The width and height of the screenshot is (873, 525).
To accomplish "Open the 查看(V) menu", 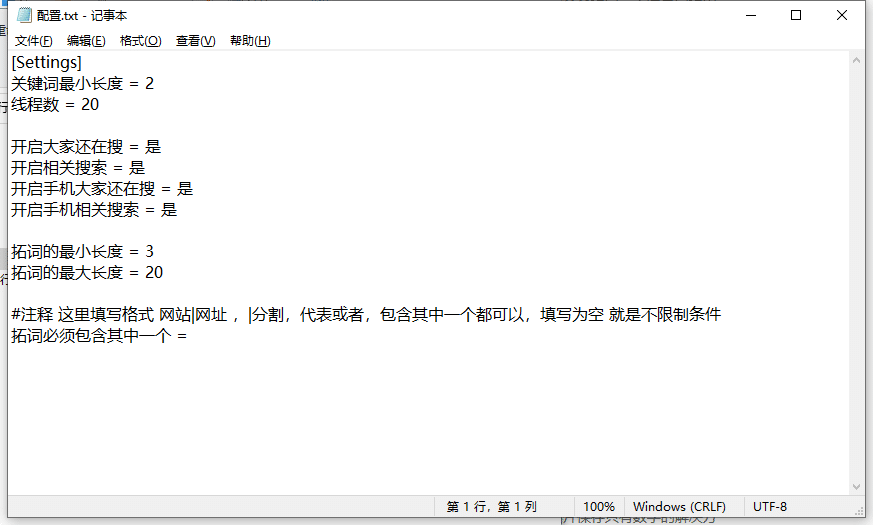I will click(x=195, y=41).
